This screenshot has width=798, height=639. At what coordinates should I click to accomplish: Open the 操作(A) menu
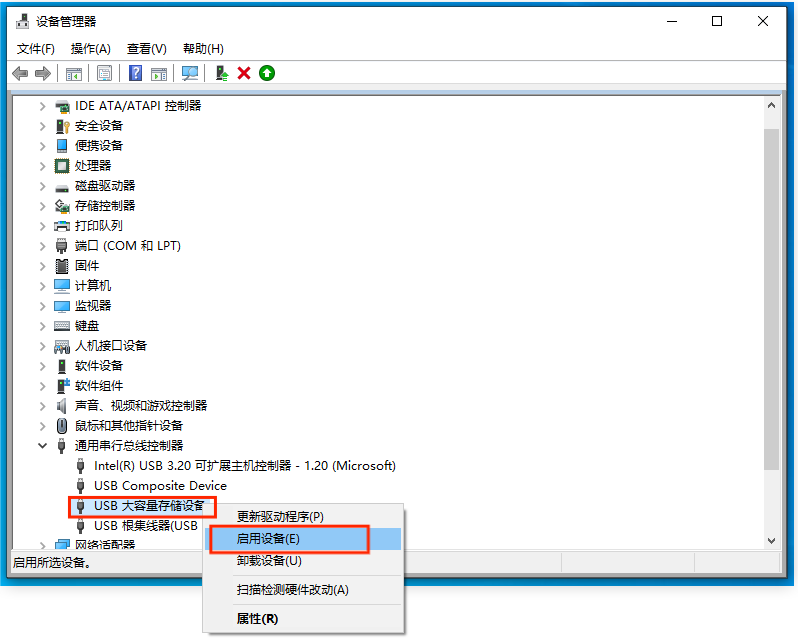pyautogui.click(x=91, y=49)
